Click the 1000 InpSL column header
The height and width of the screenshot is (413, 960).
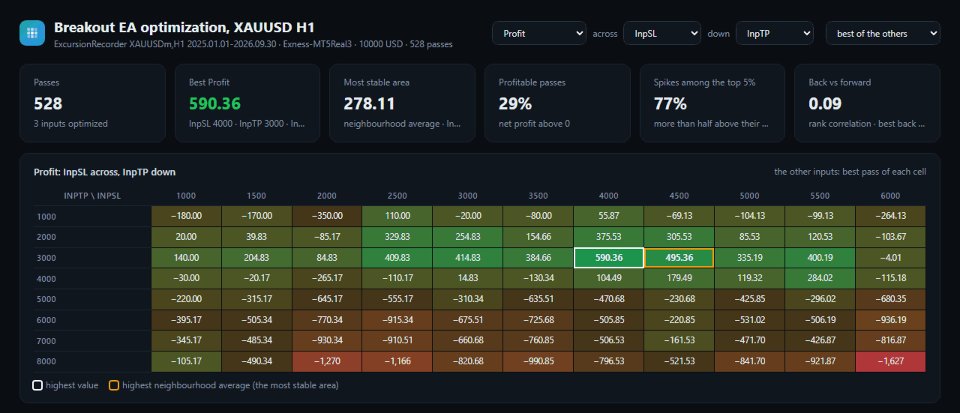(x=186, y=196)
